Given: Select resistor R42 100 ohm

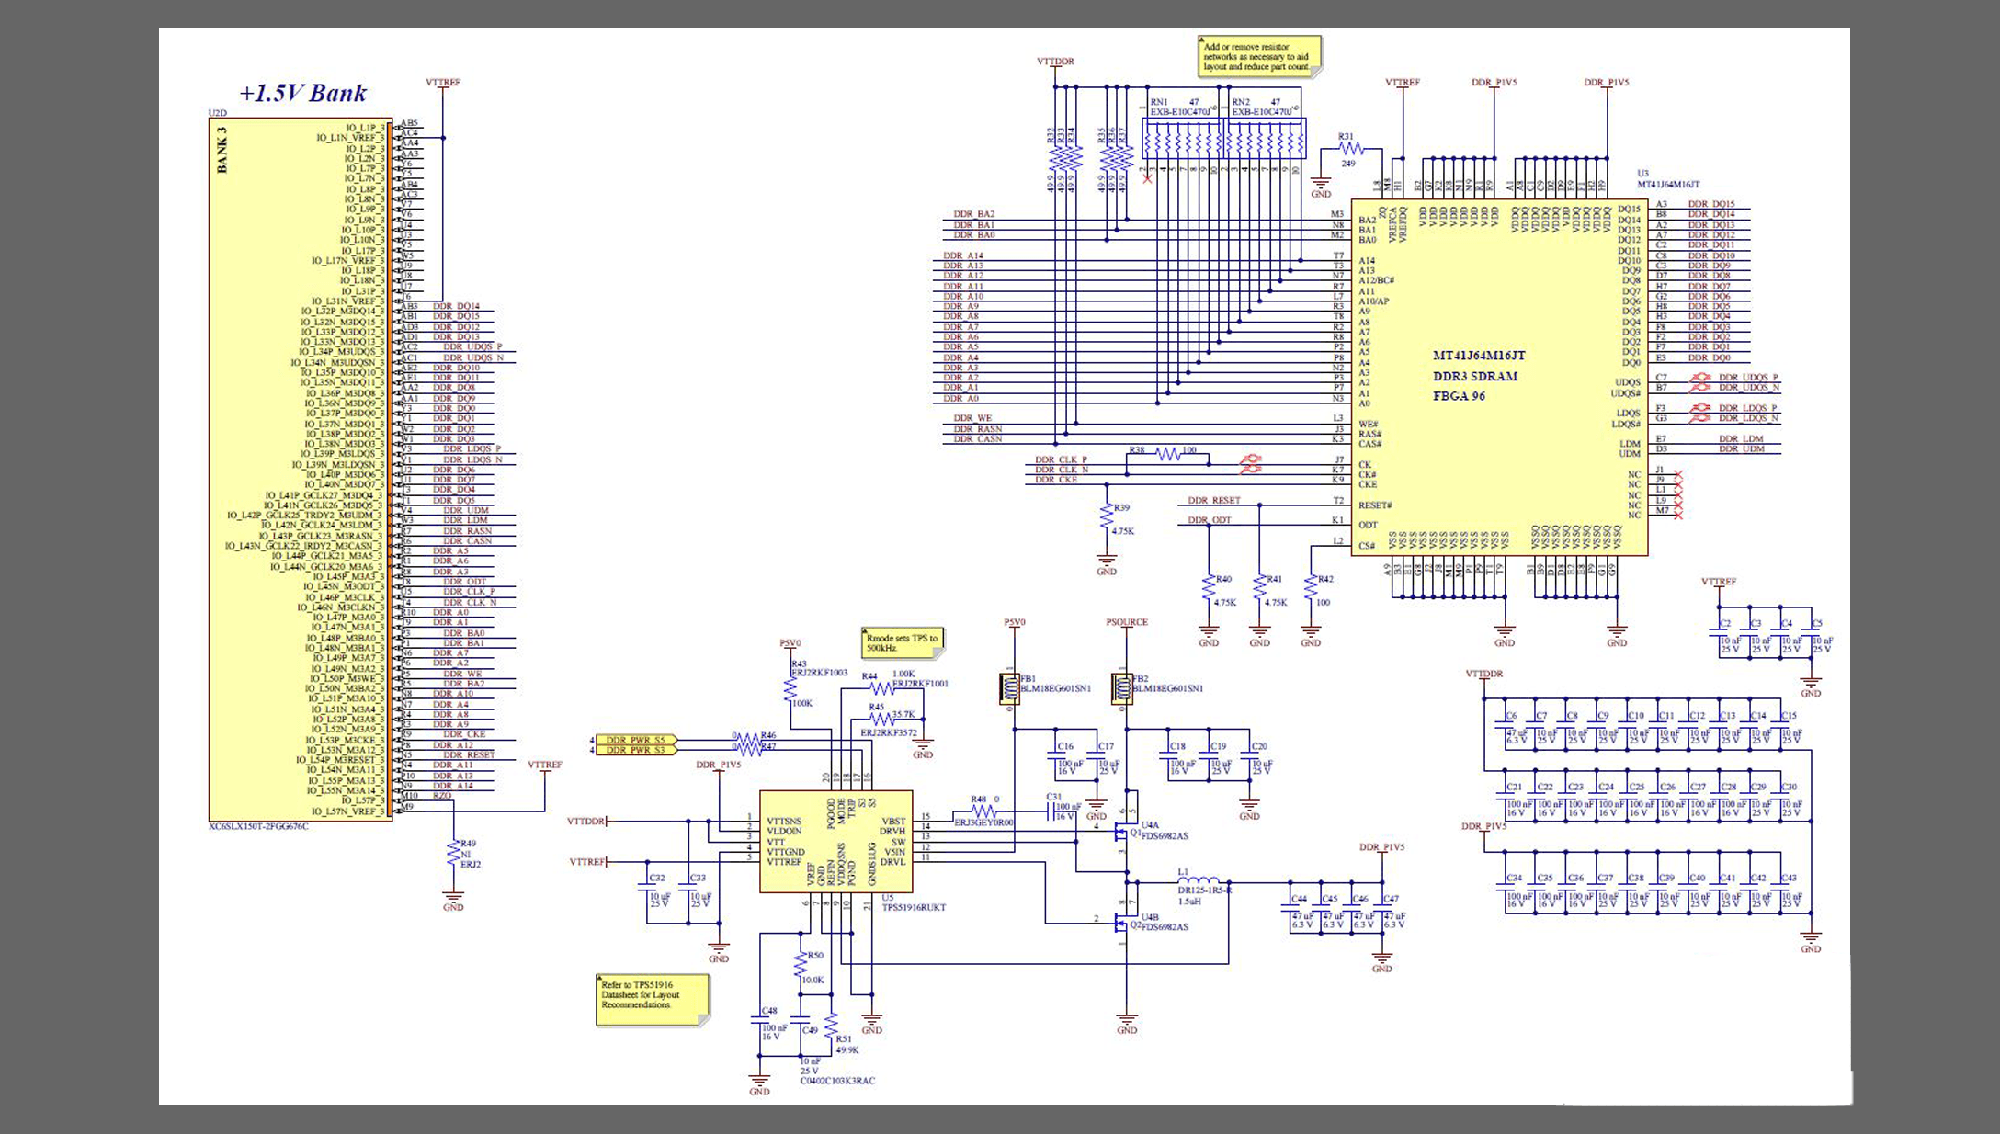Looking at the screenshot, I should [x=1311, y=588].
